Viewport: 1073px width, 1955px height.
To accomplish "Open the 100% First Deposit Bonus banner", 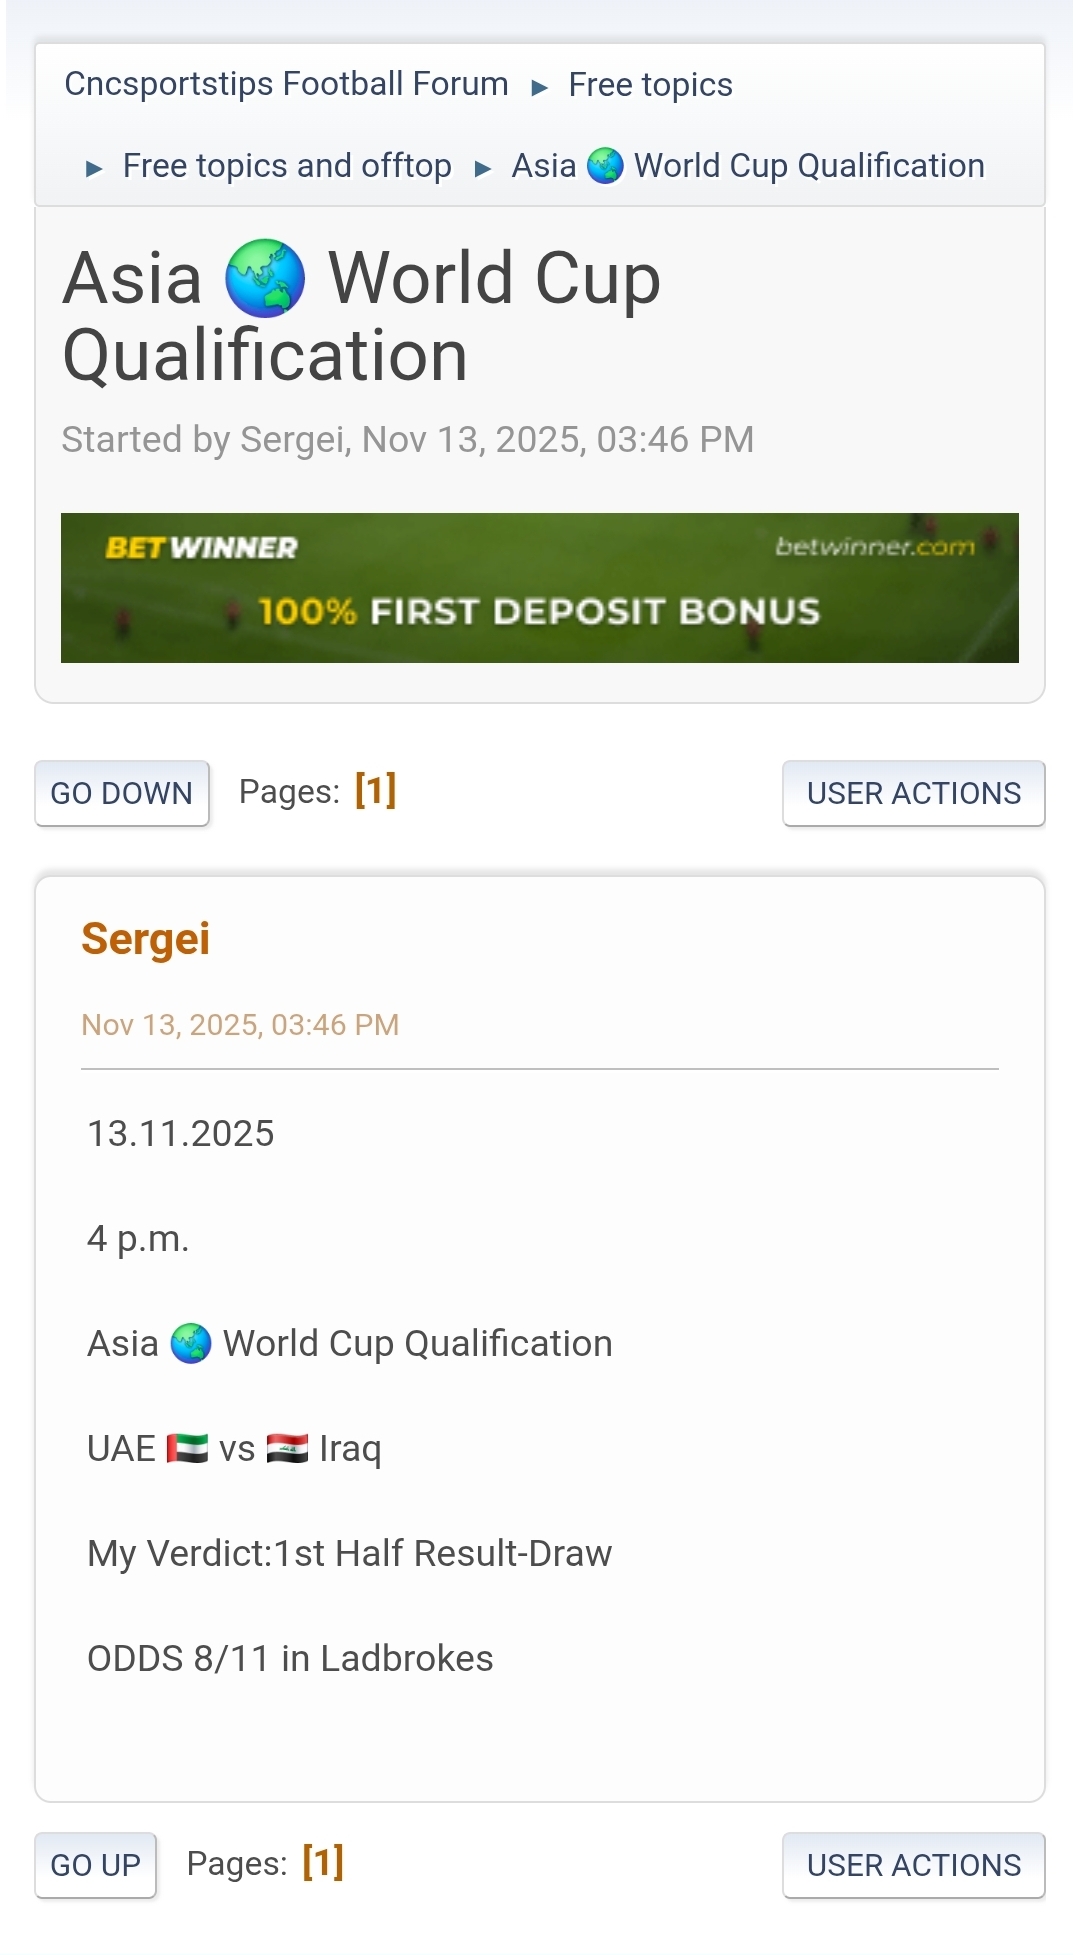I will click(540, 610).
